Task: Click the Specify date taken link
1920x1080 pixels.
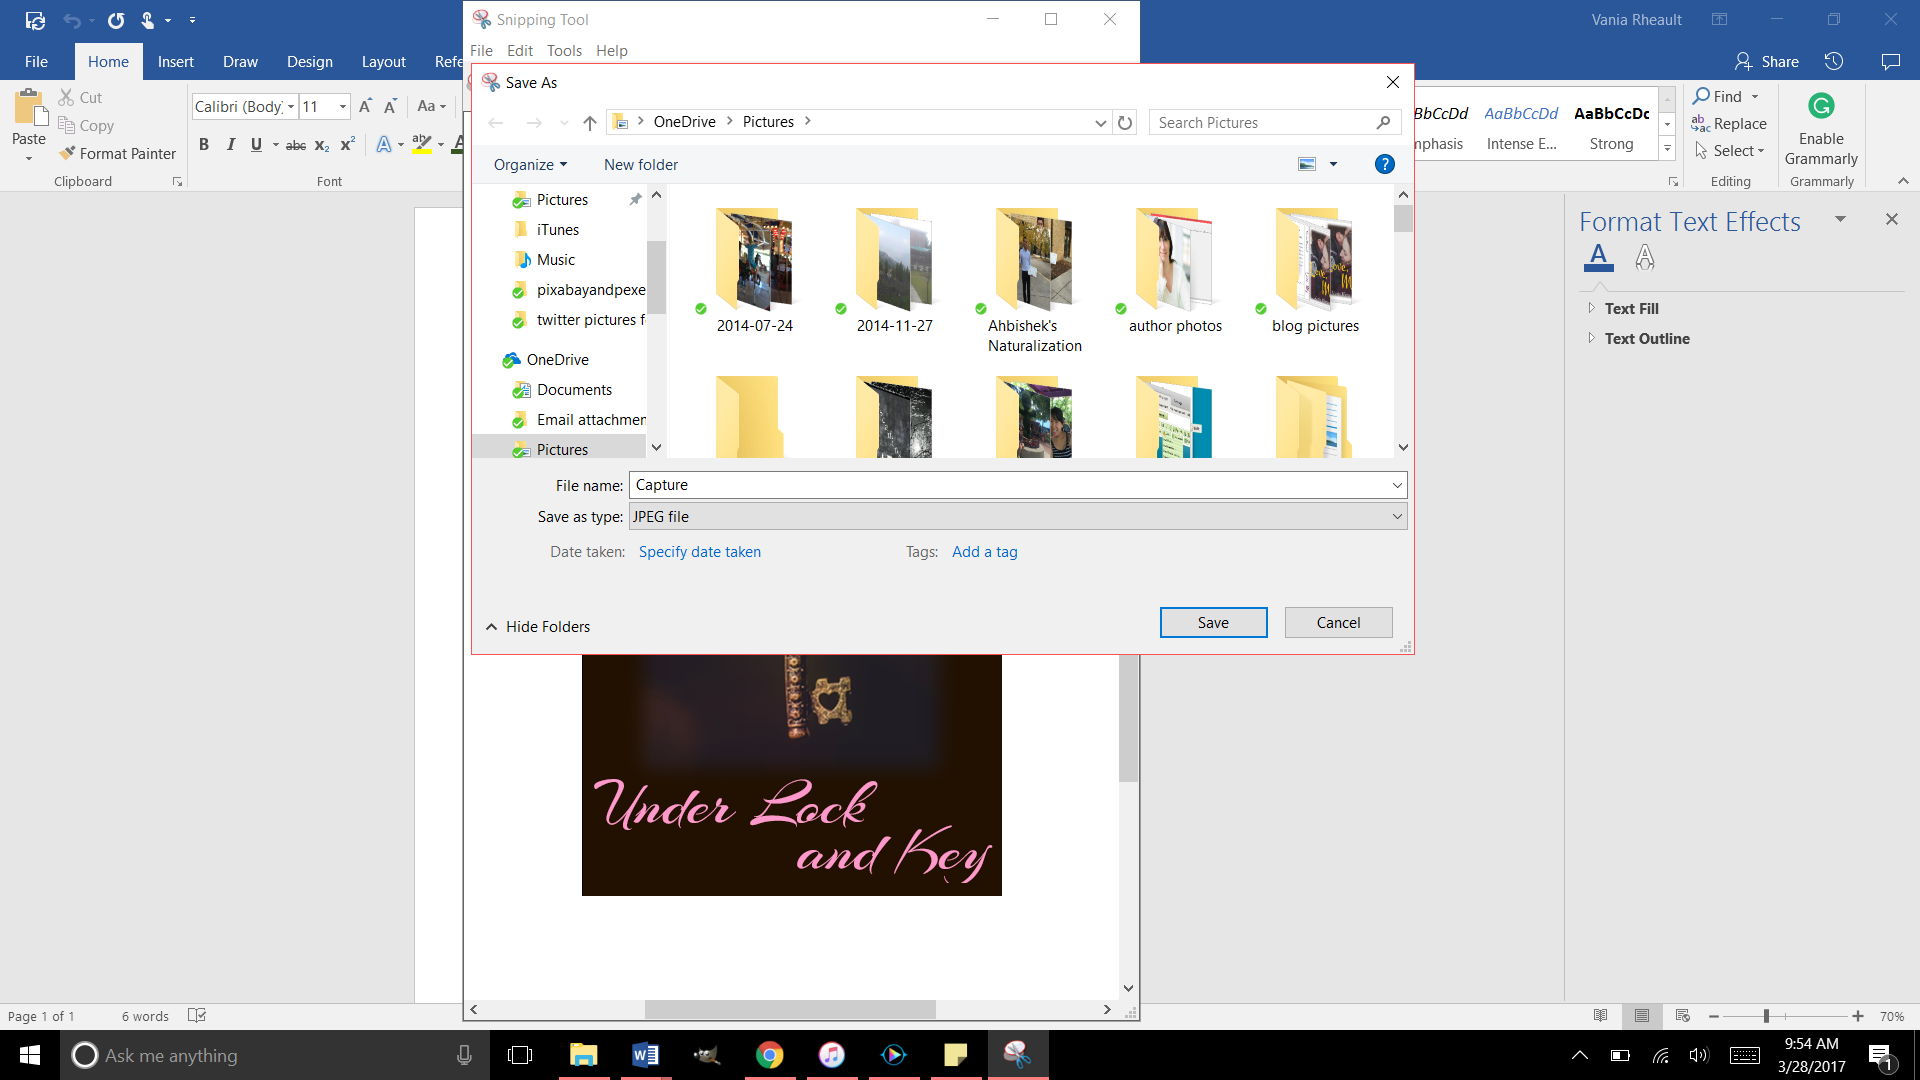Action: (x=699, y=551)
